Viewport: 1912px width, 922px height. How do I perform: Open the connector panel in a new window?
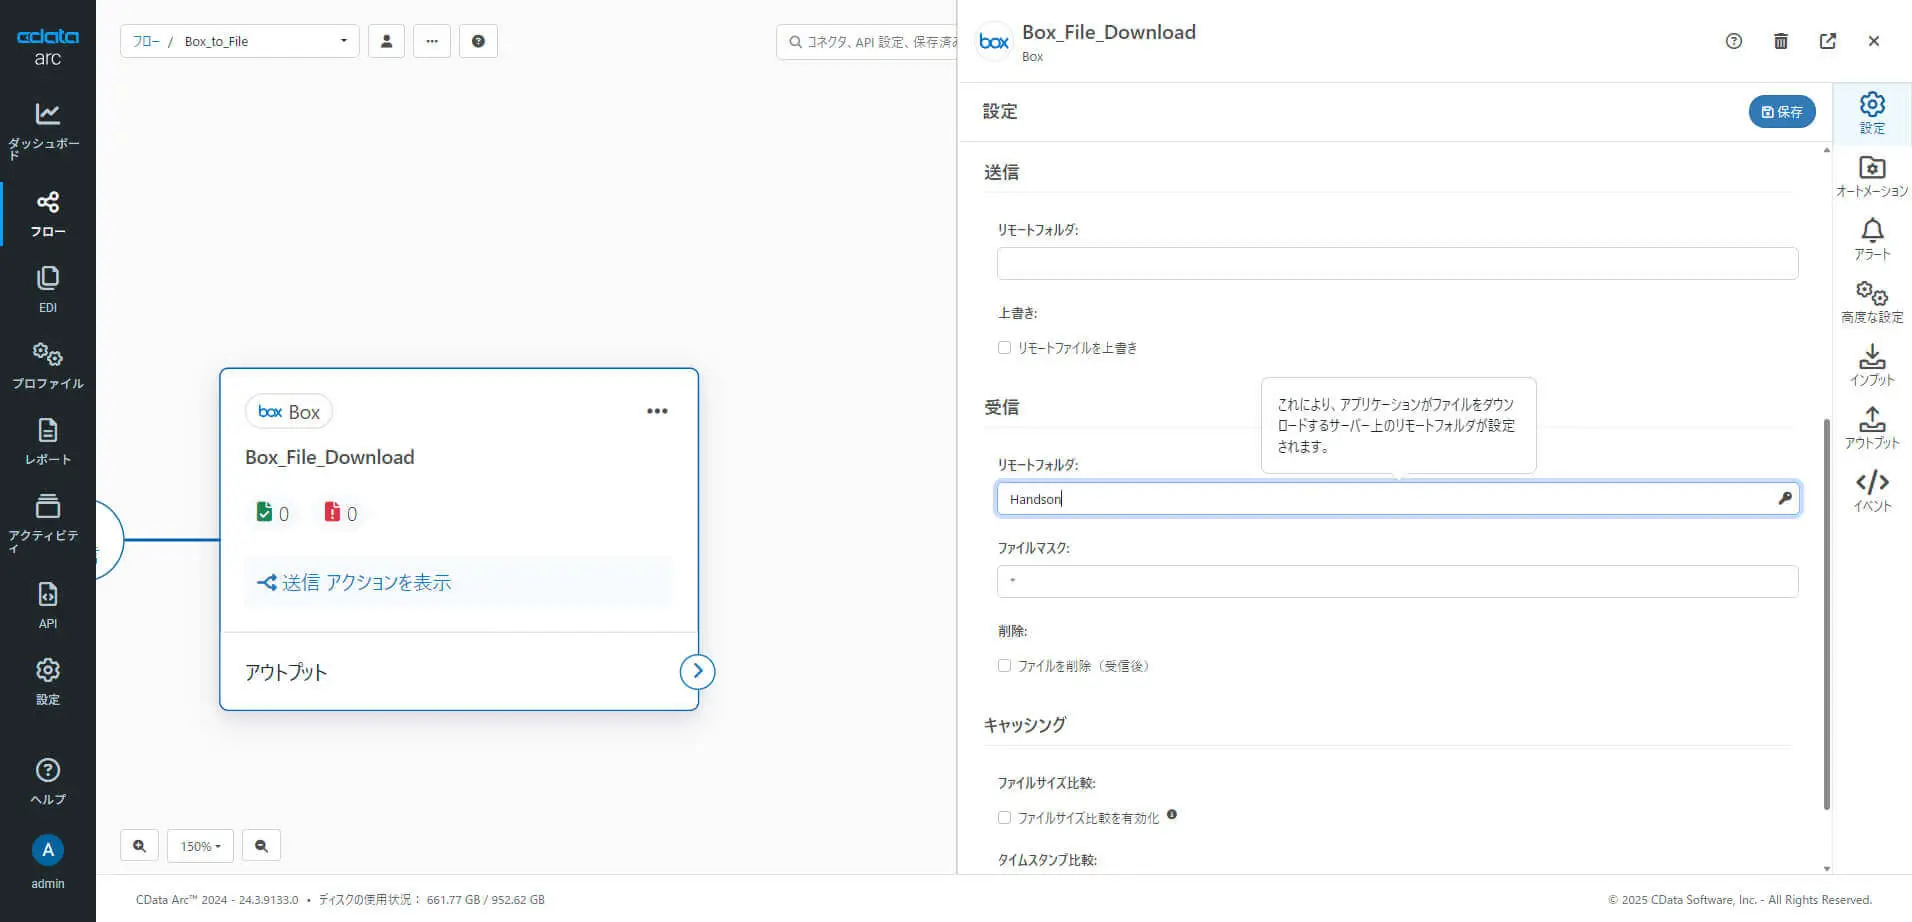(1828, 41)
